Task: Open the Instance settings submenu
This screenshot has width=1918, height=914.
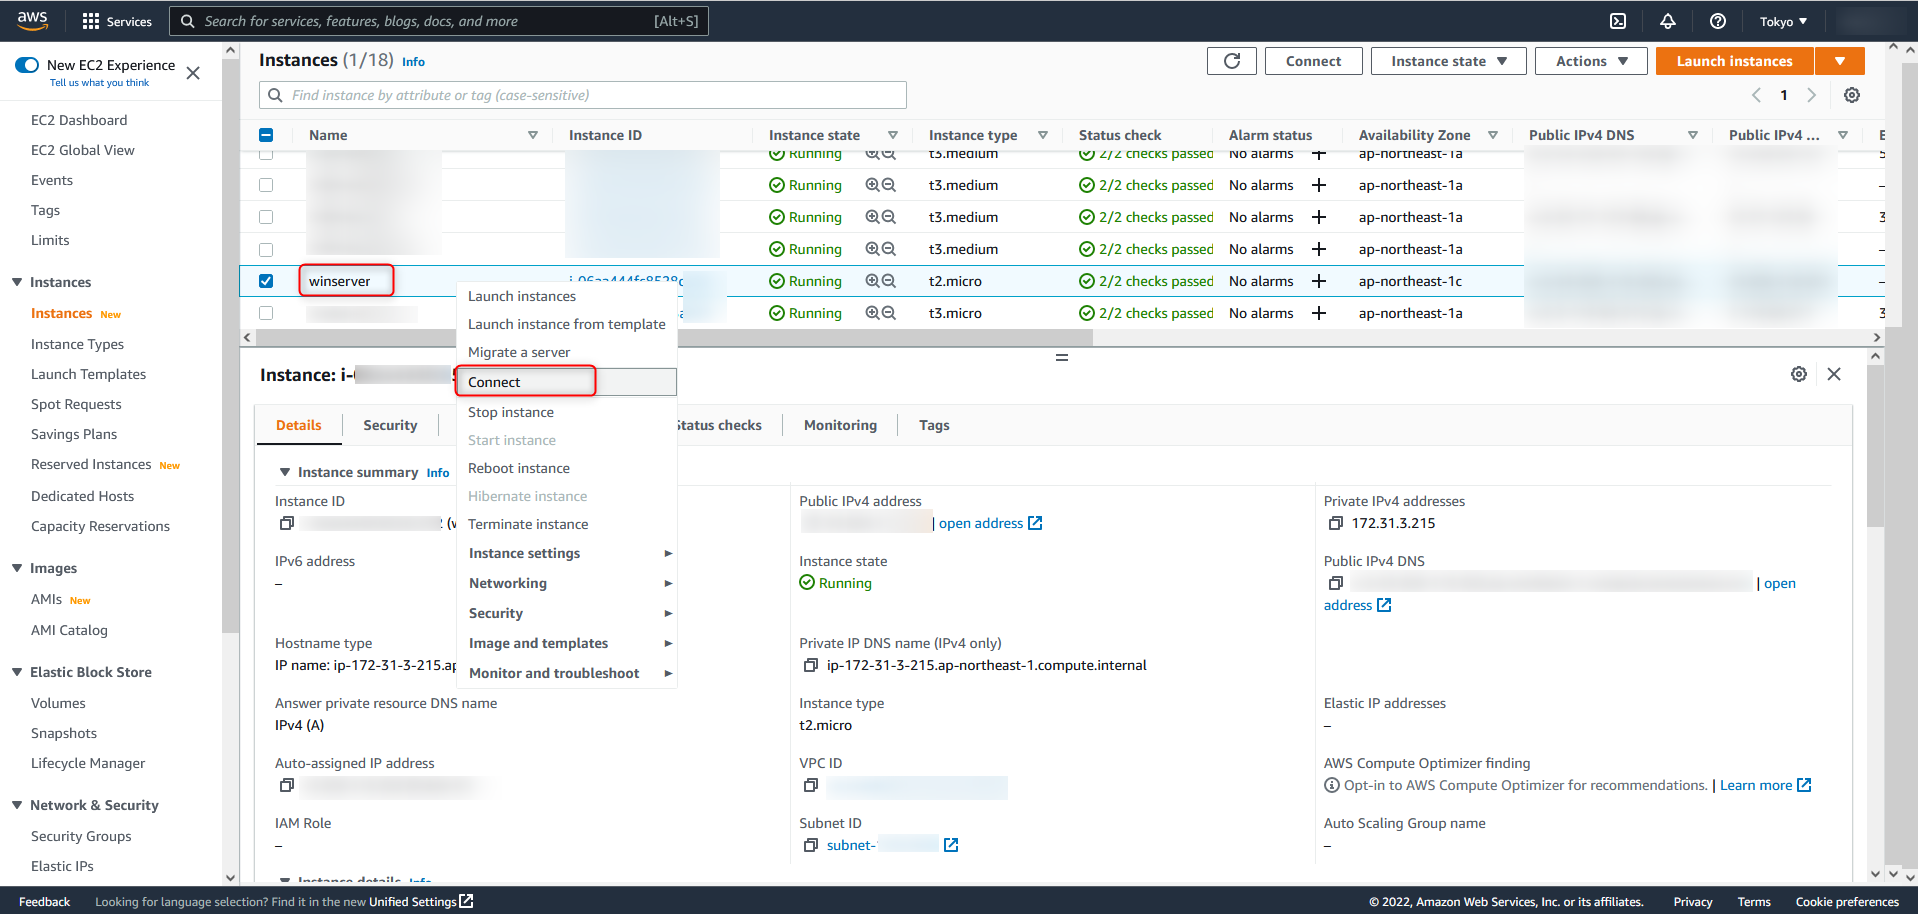Action: pyautogui.click(x=567, y=553)
